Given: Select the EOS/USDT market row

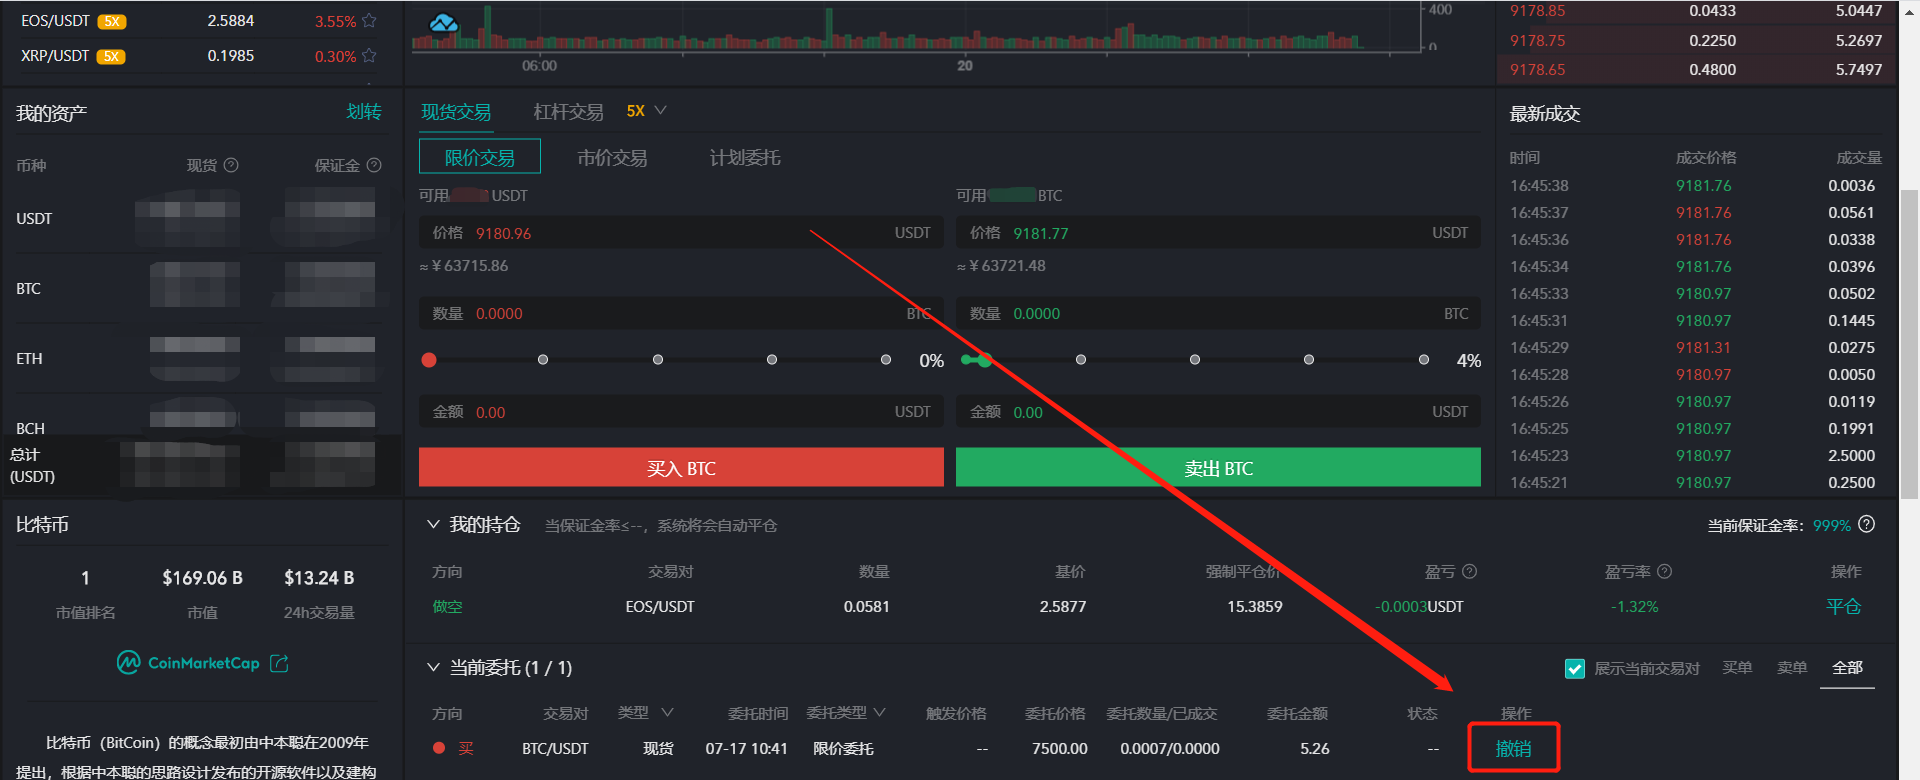Looking at the screenshot, I should pos(200,21).
